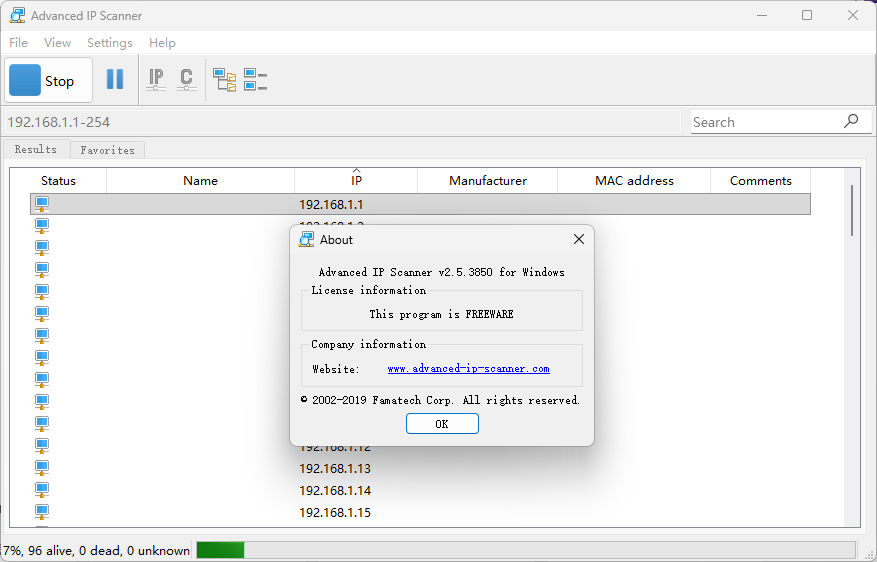Click the C subnet class toolbar icon

point(186,79)
